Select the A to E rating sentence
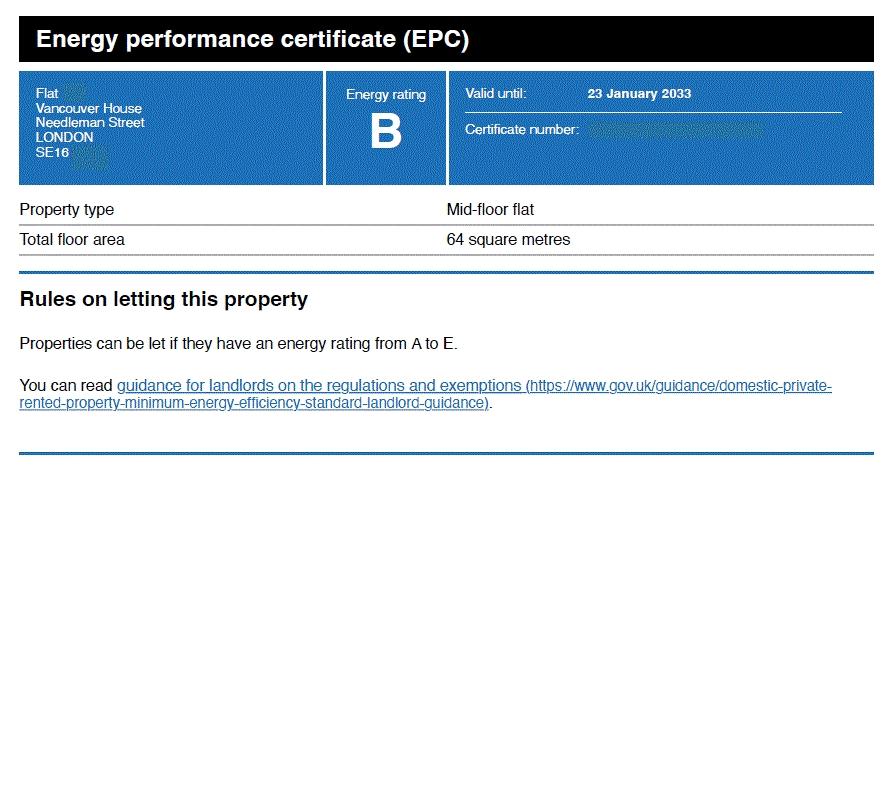Image resolution: width=889 pixels, height=809 pixels. click(238, 343)
